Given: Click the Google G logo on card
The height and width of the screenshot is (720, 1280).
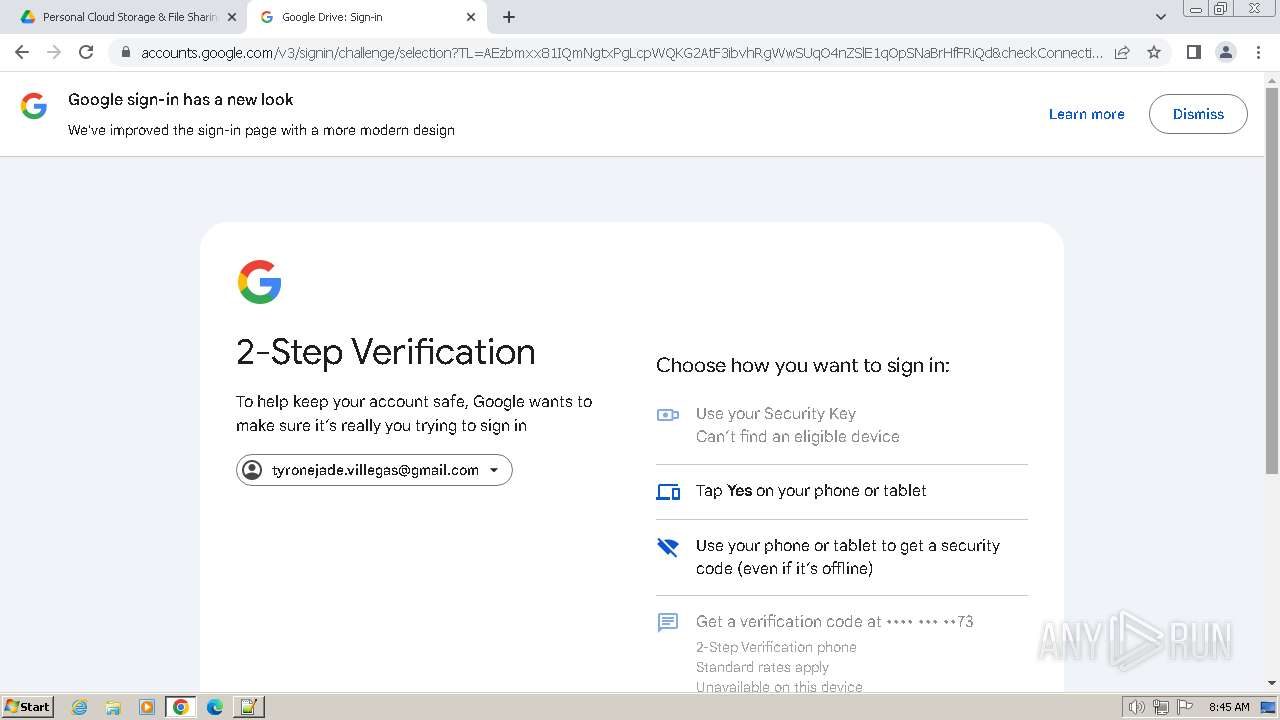Looking at the screenshot, I should pyautogui.click(x=259, y=282).
